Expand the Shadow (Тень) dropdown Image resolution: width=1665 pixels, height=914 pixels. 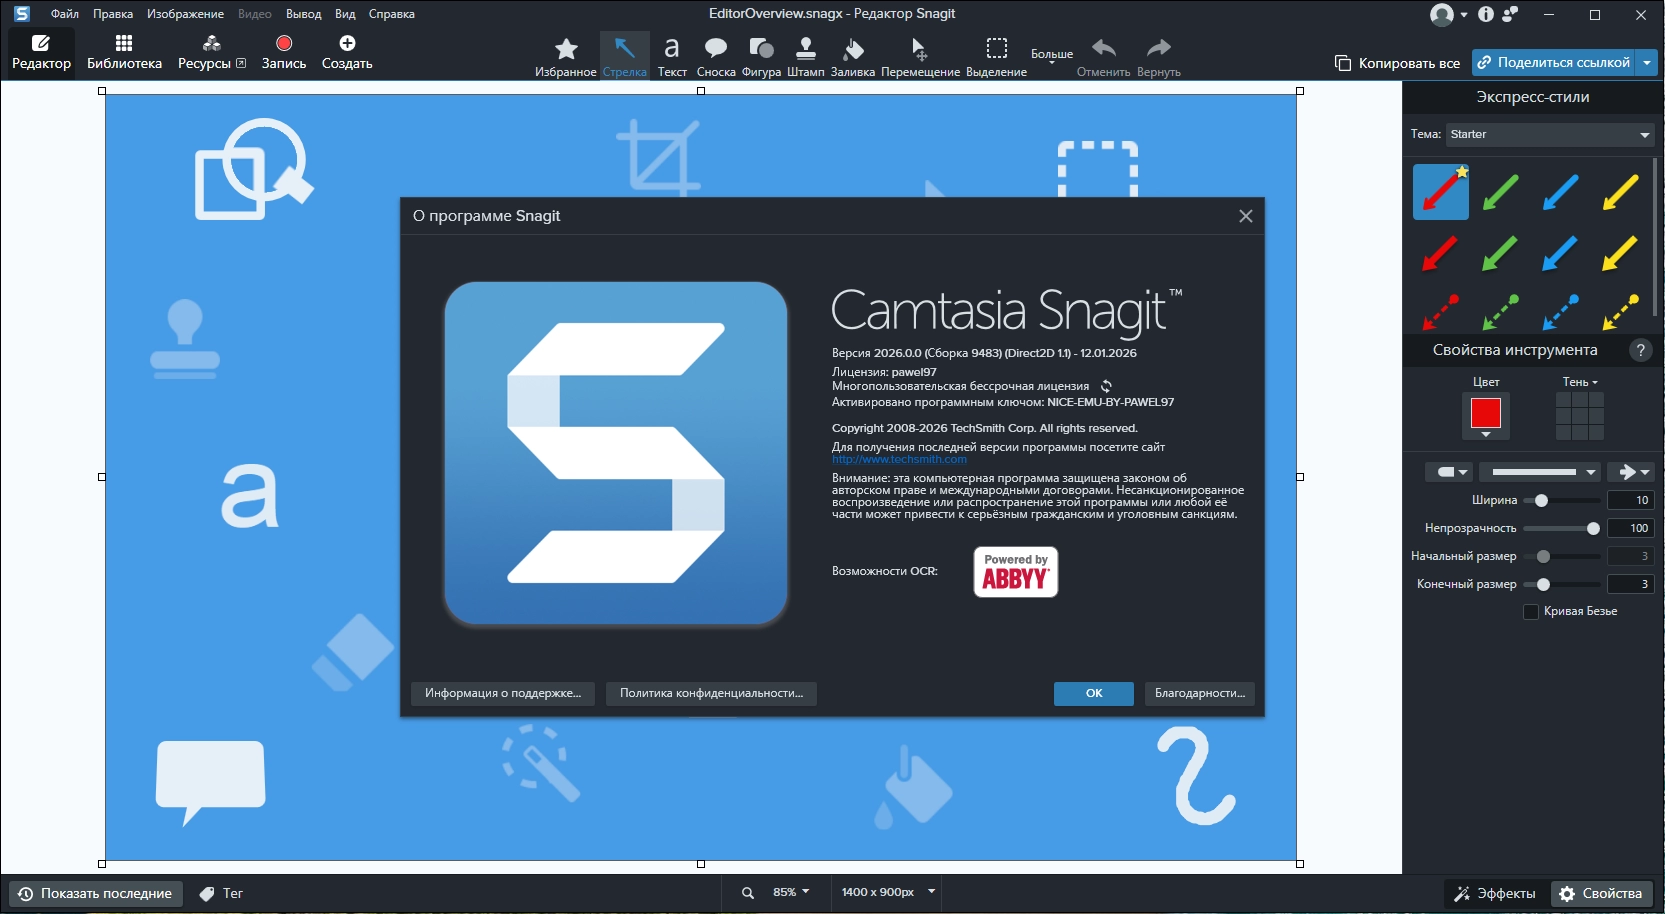1580,382
